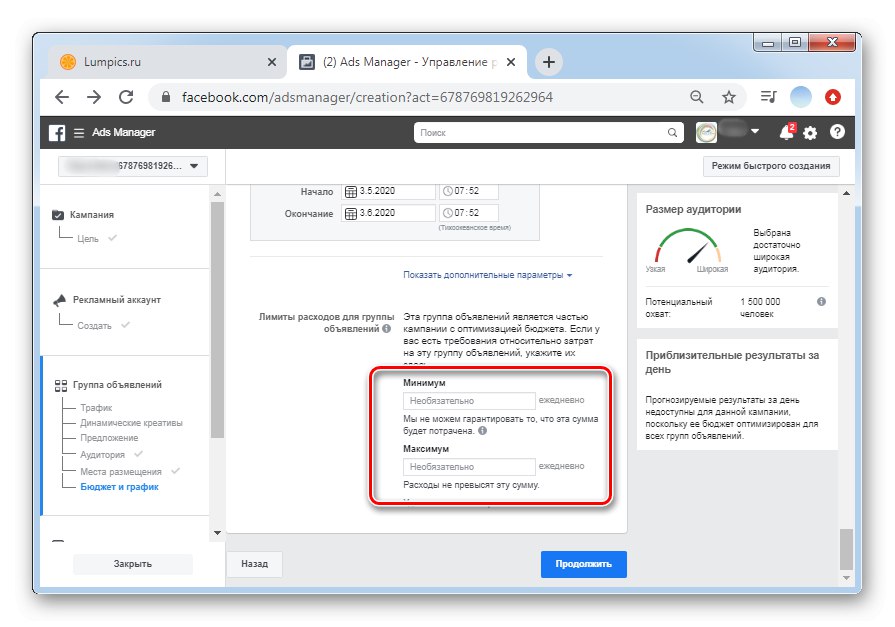Reload the page with refresh icon
Viewport: 895px width, 627px height.
[126, 97]
